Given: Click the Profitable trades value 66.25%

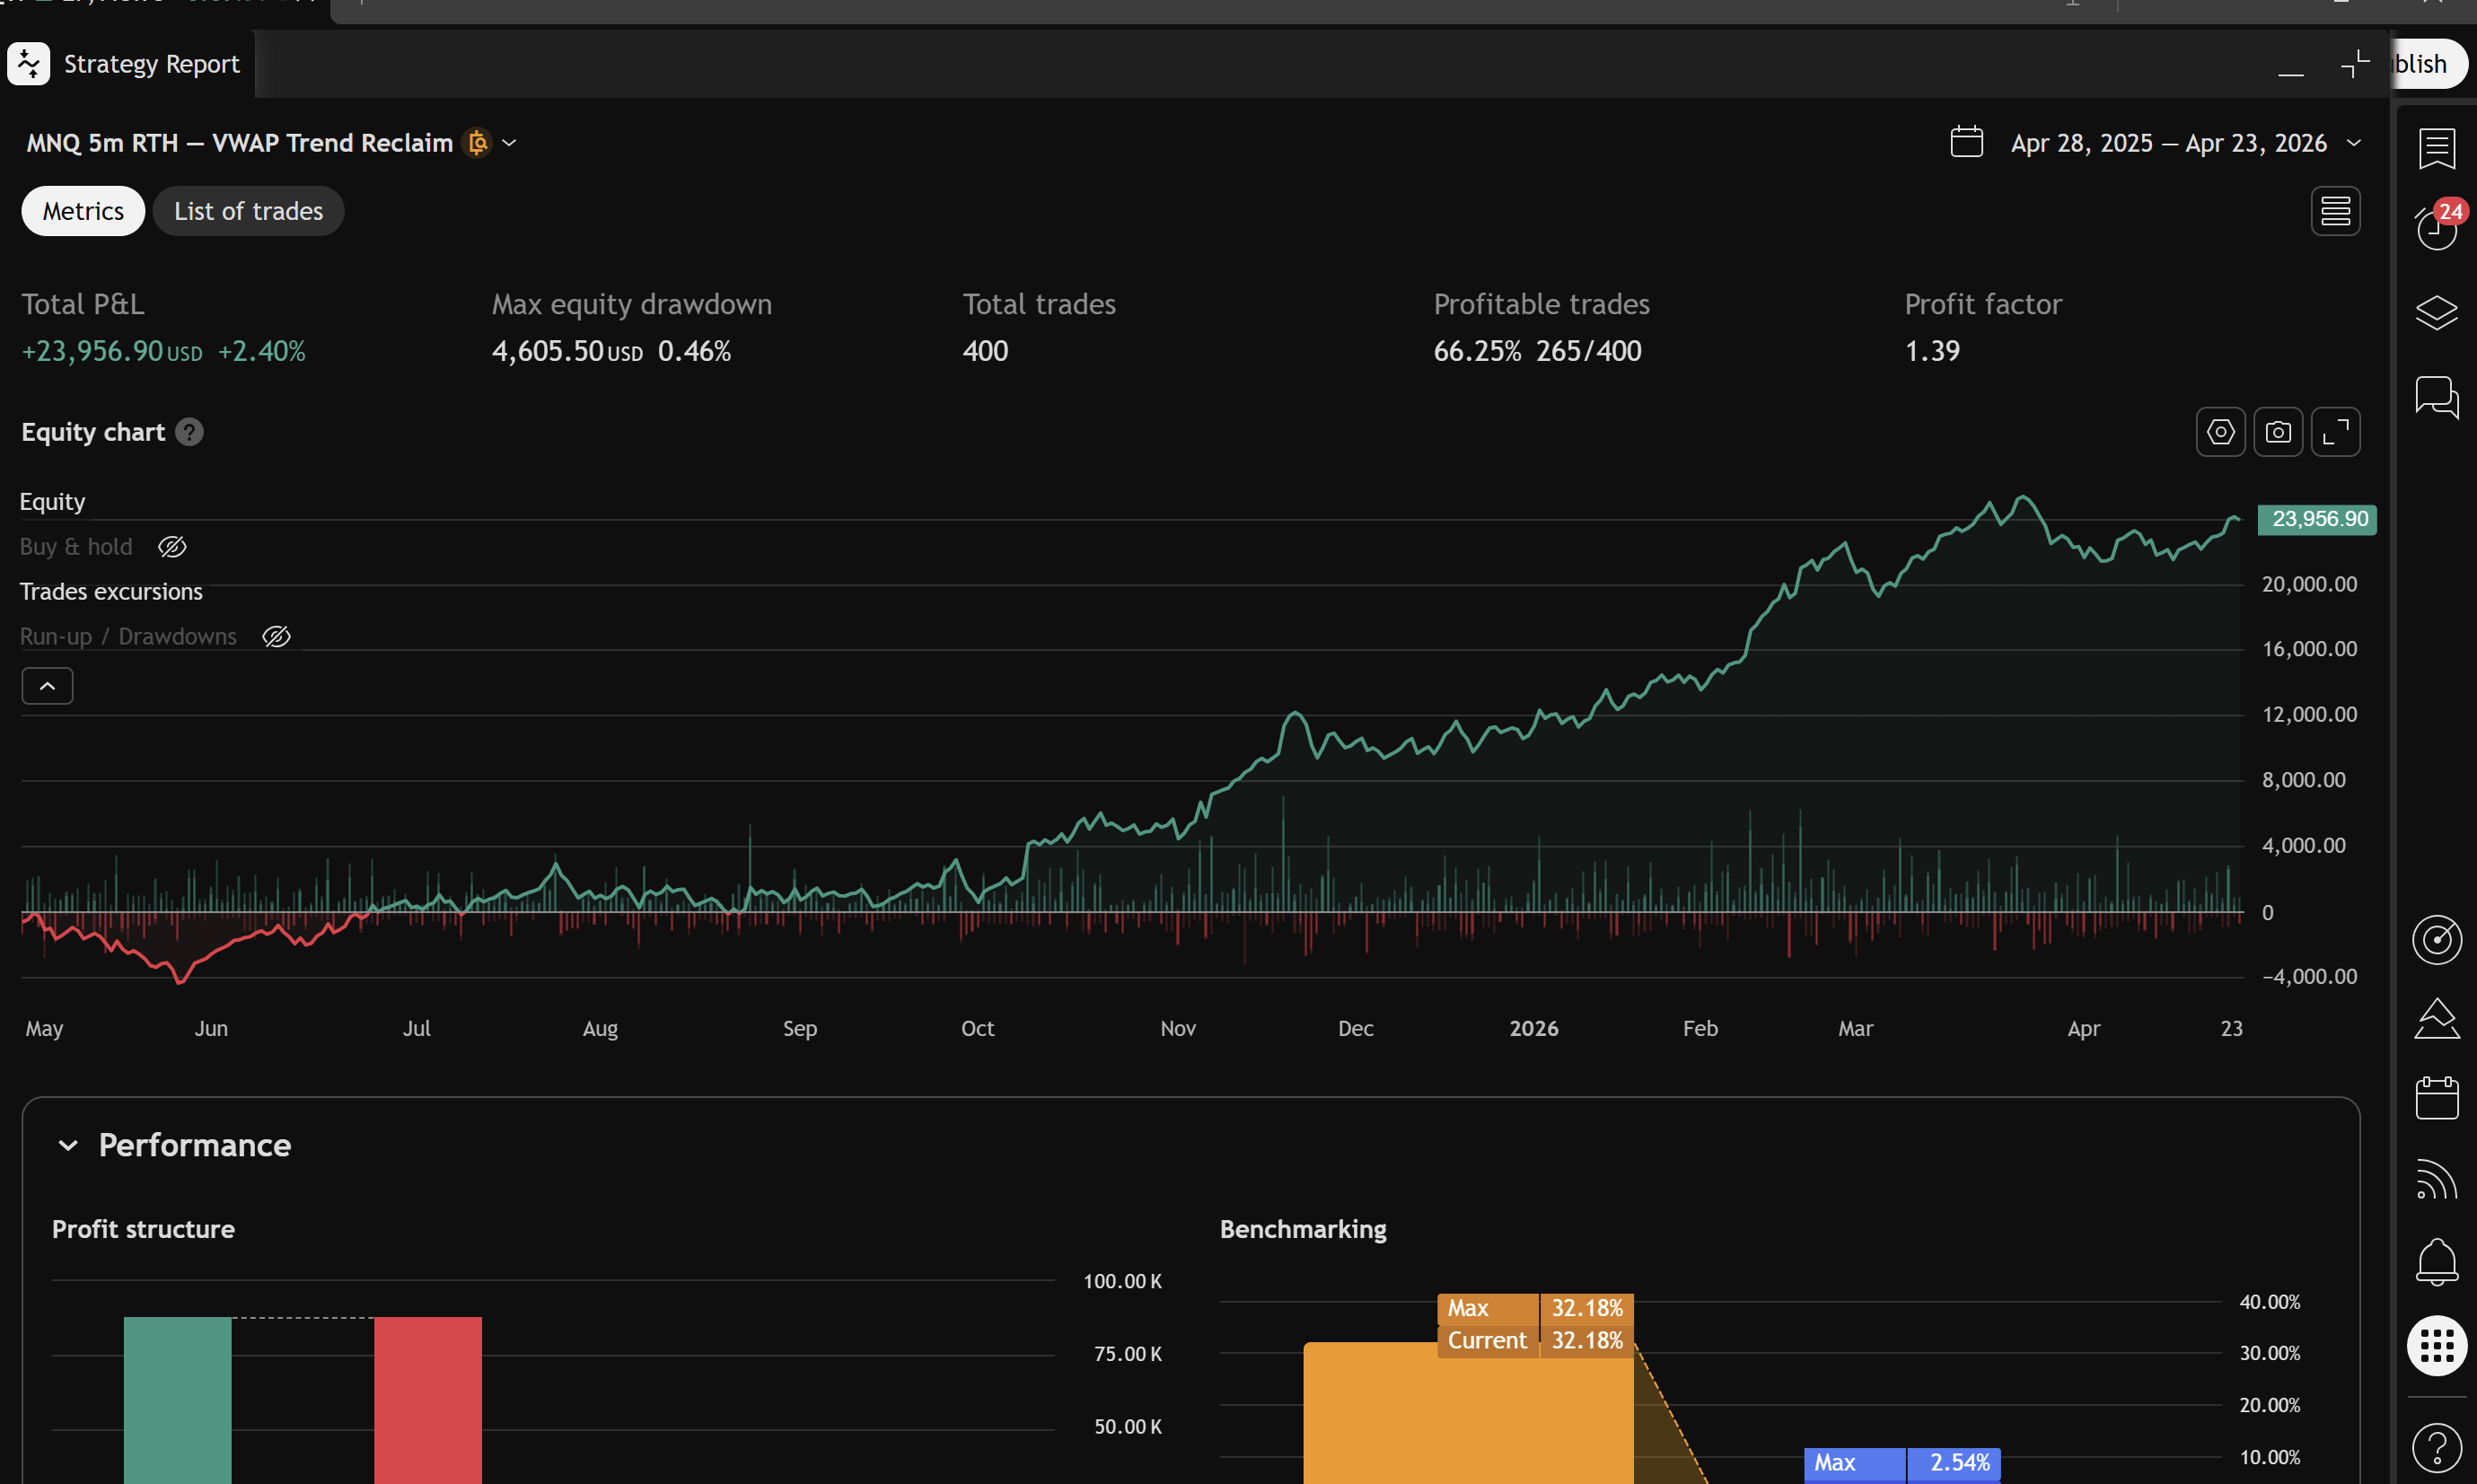Looking at the screenshot, I should [x=1477, y=351].
